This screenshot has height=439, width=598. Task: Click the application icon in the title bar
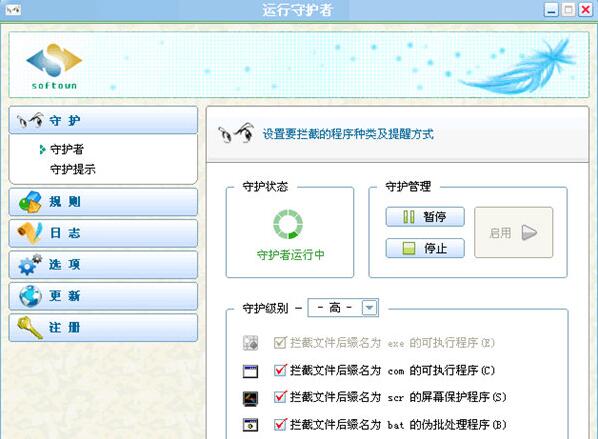pos(13,10)
